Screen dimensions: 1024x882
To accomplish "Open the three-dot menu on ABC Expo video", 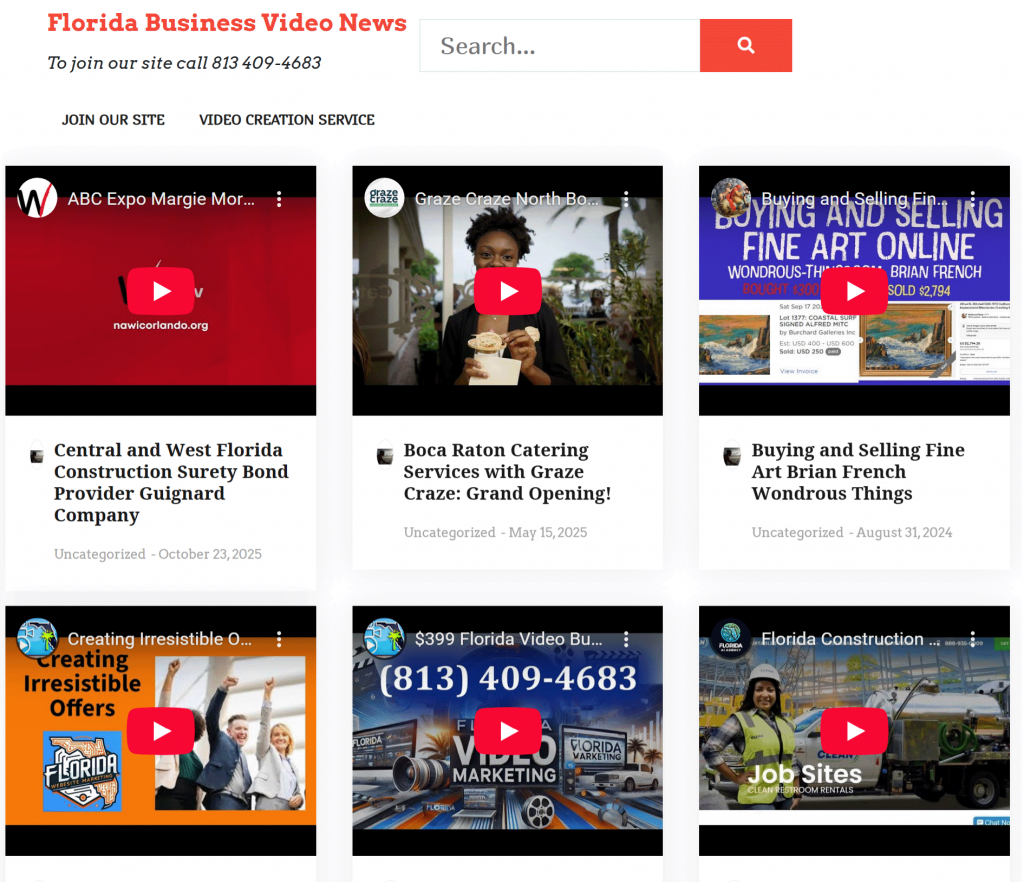I will [x=279, y=200].
